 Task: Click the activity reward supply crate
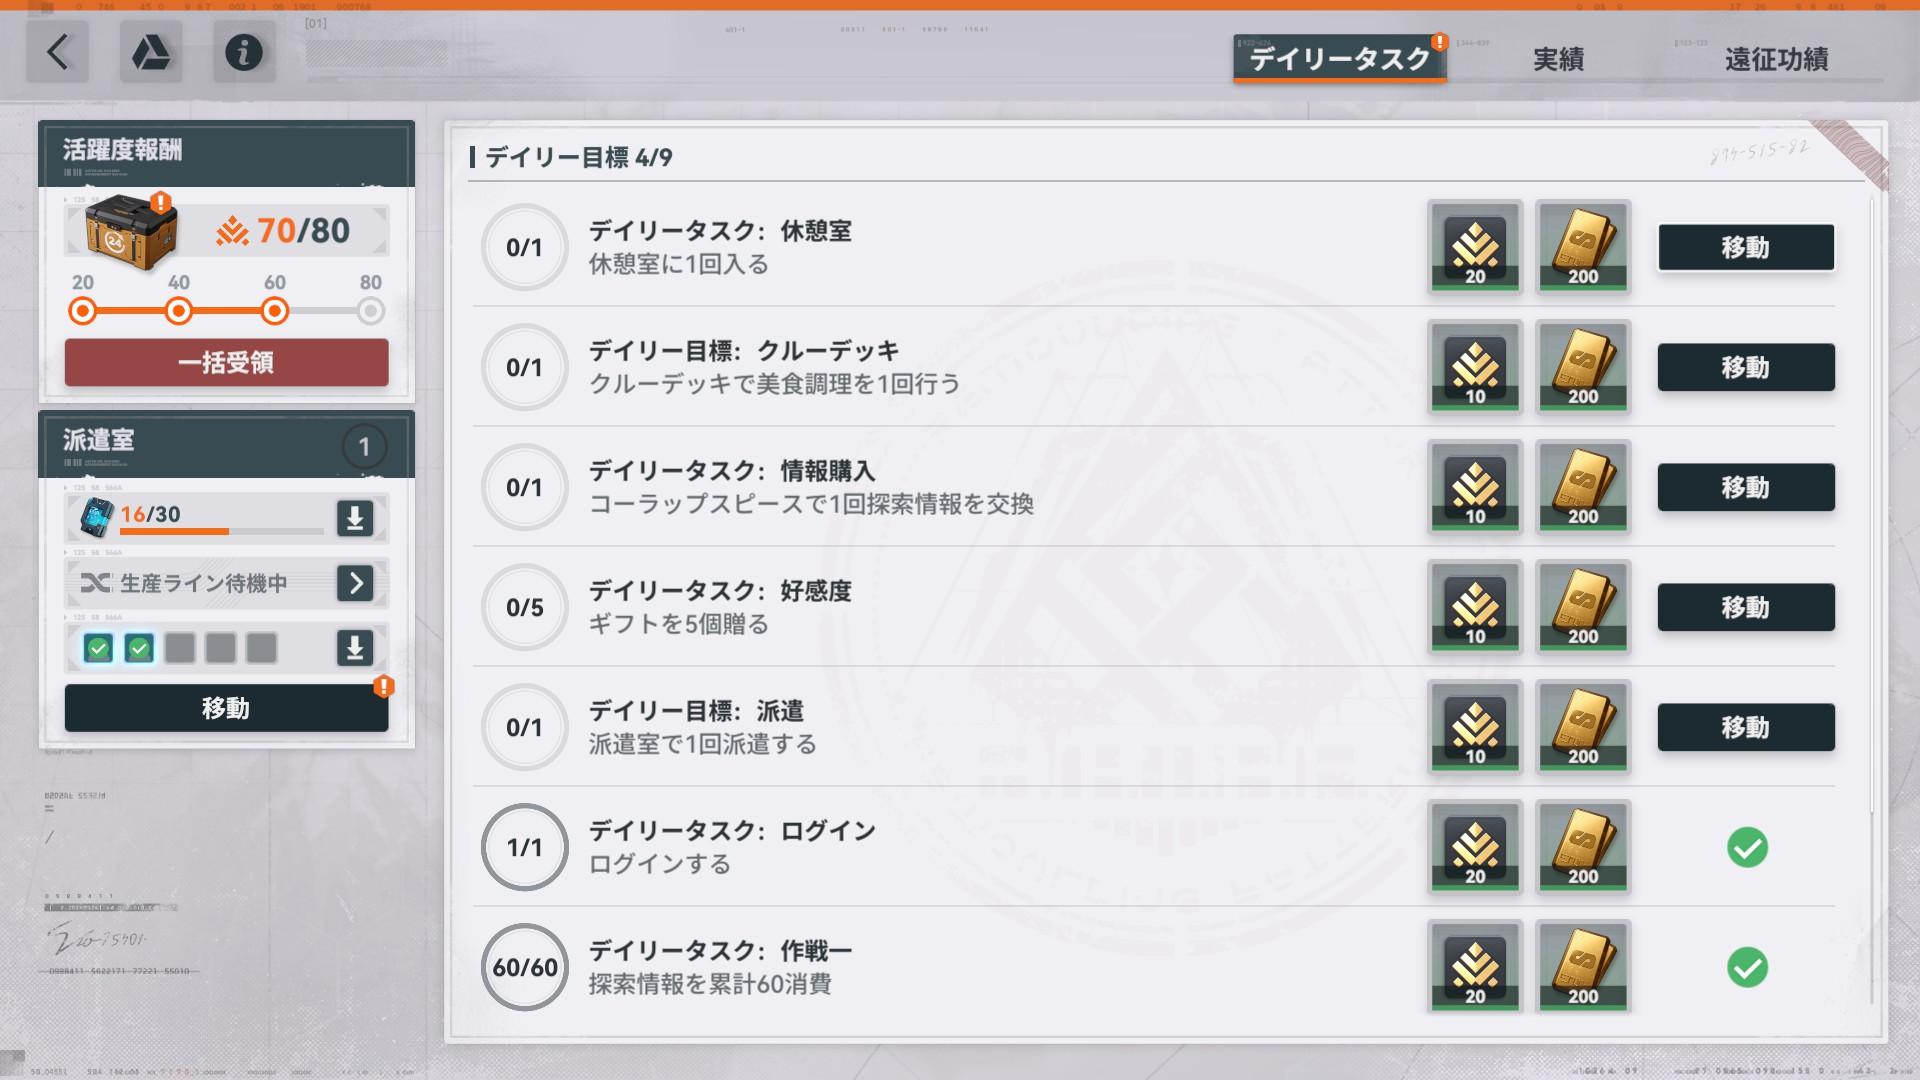pos(130,232)
